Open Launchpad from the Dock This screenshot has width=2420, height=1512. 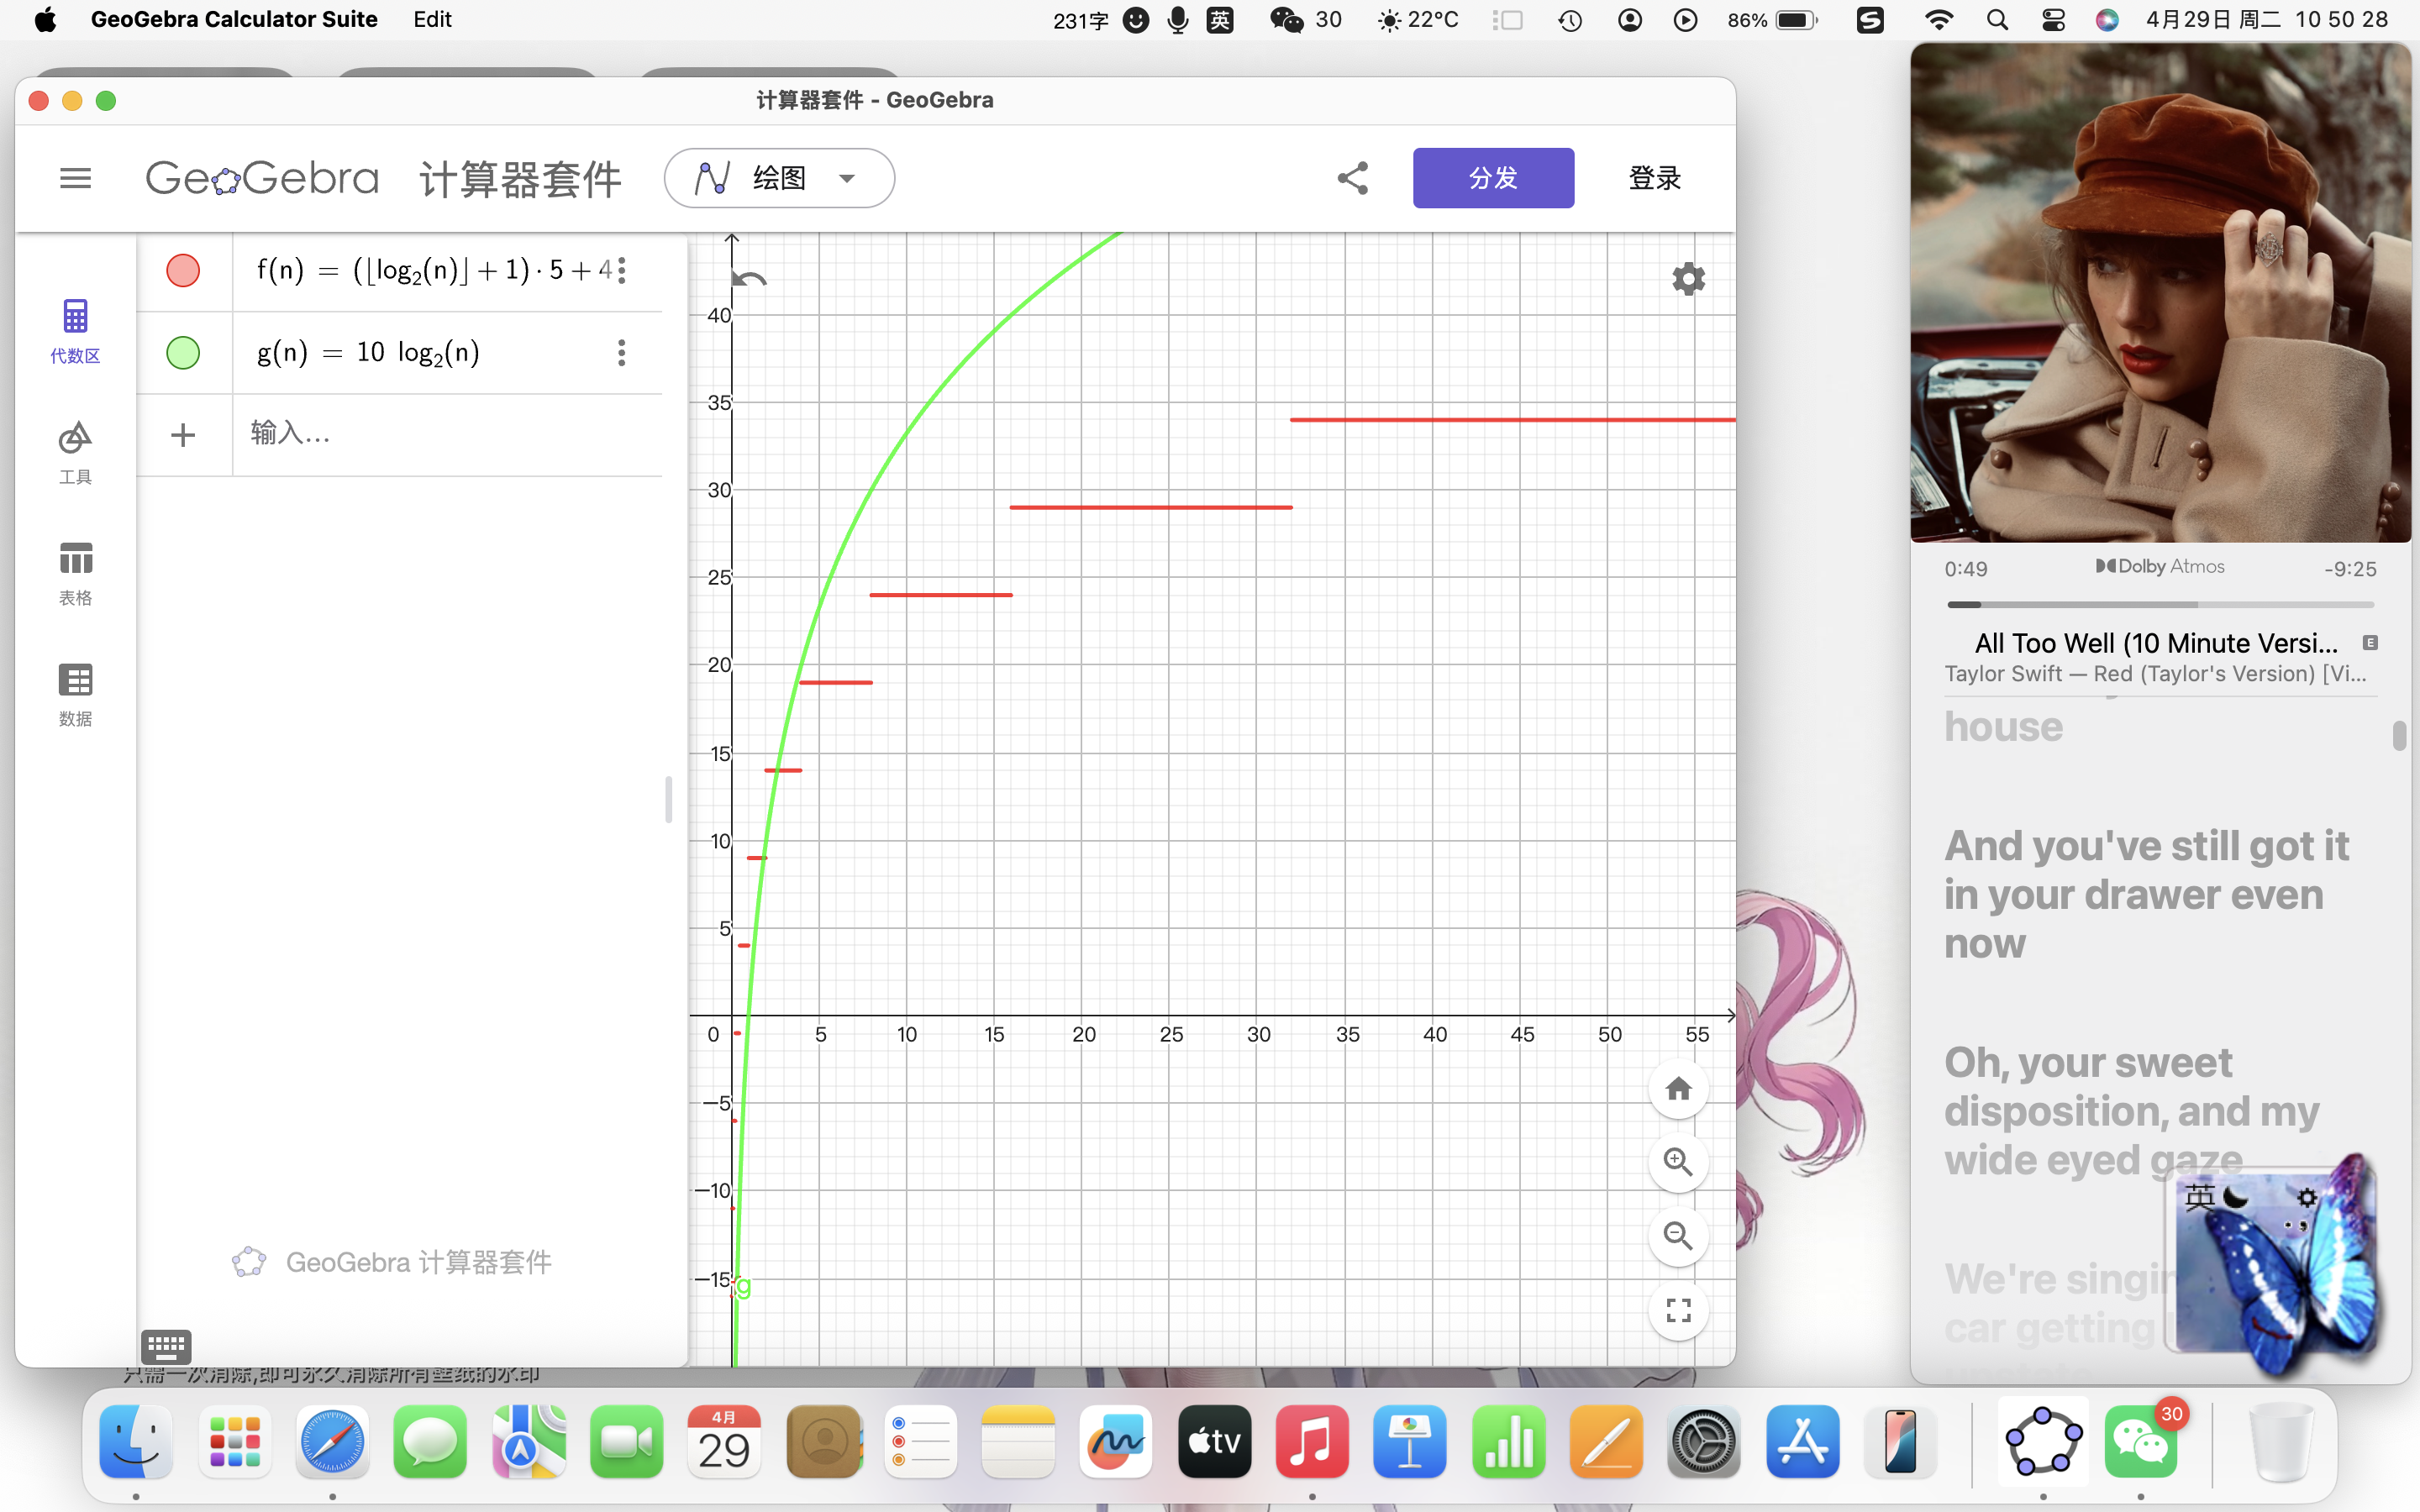[235, 1442]
